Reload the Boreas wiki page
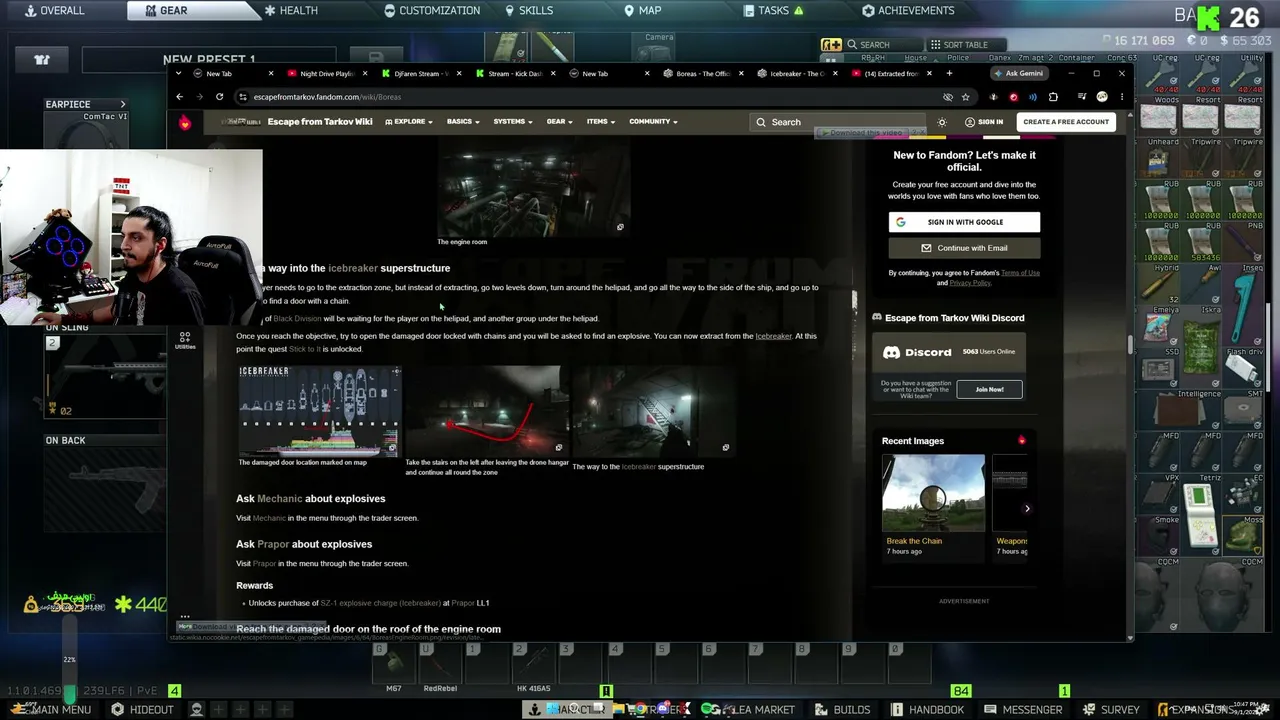 (x=219, y=97)
